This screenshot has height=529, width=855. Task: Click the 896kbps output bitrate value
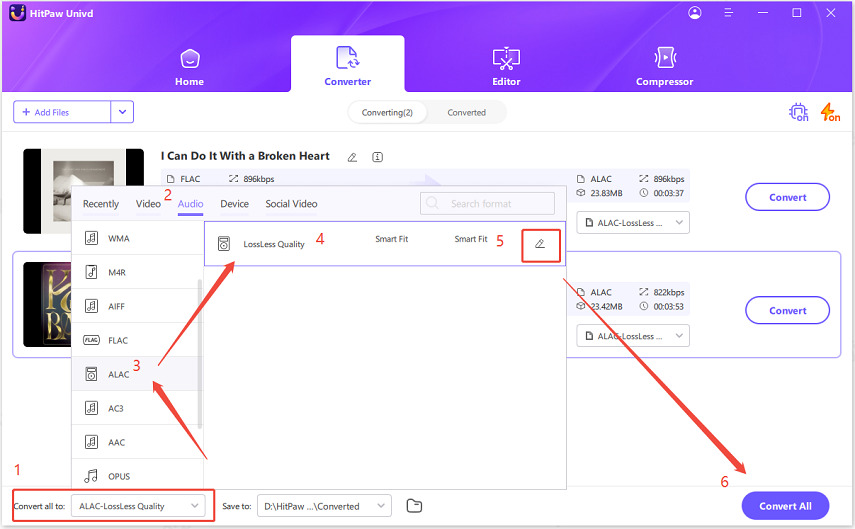point(669,179)
